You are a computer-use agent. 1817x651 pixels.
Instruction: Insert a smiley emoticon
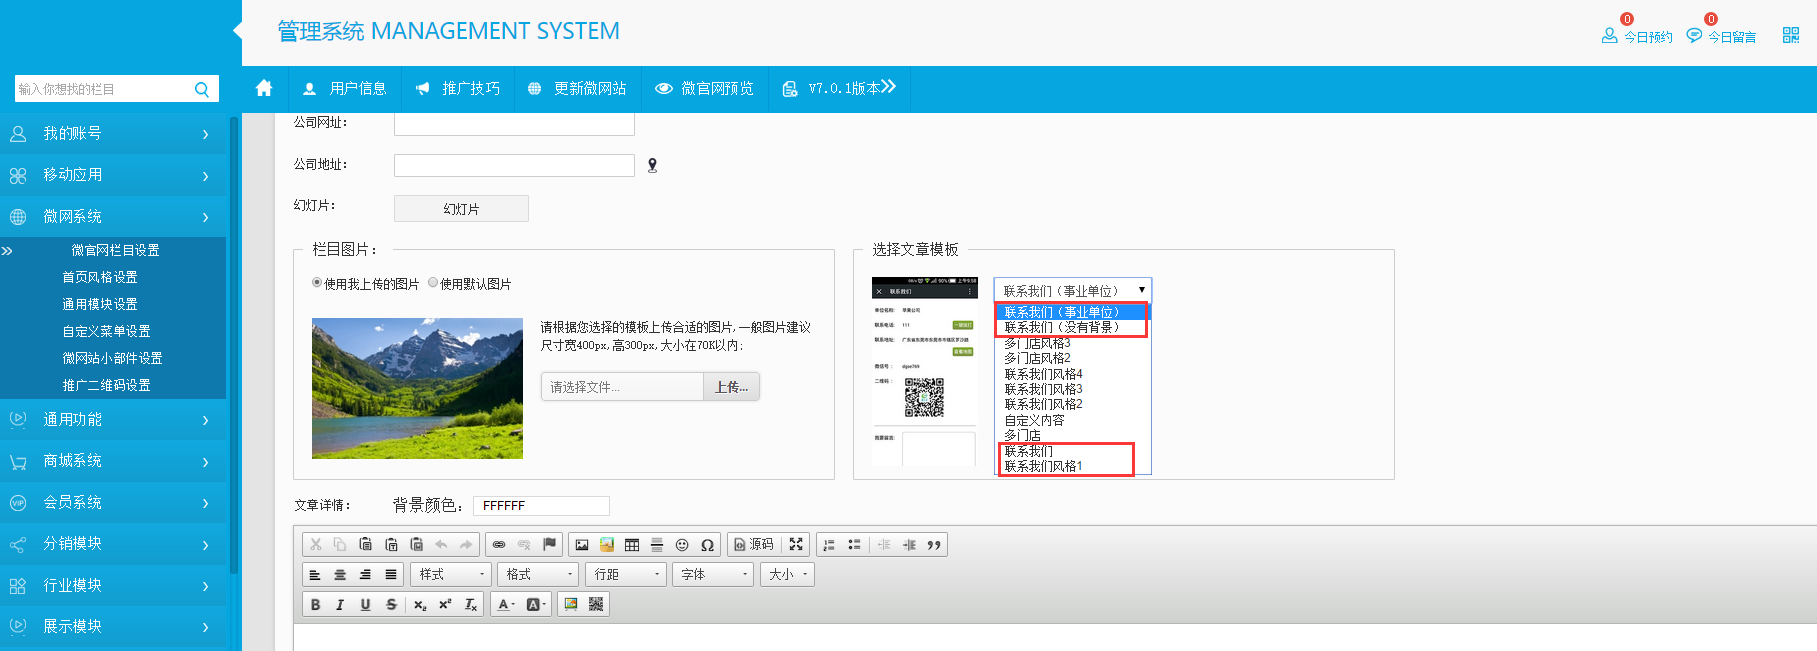pyautogui.click(x=682, y=545)
